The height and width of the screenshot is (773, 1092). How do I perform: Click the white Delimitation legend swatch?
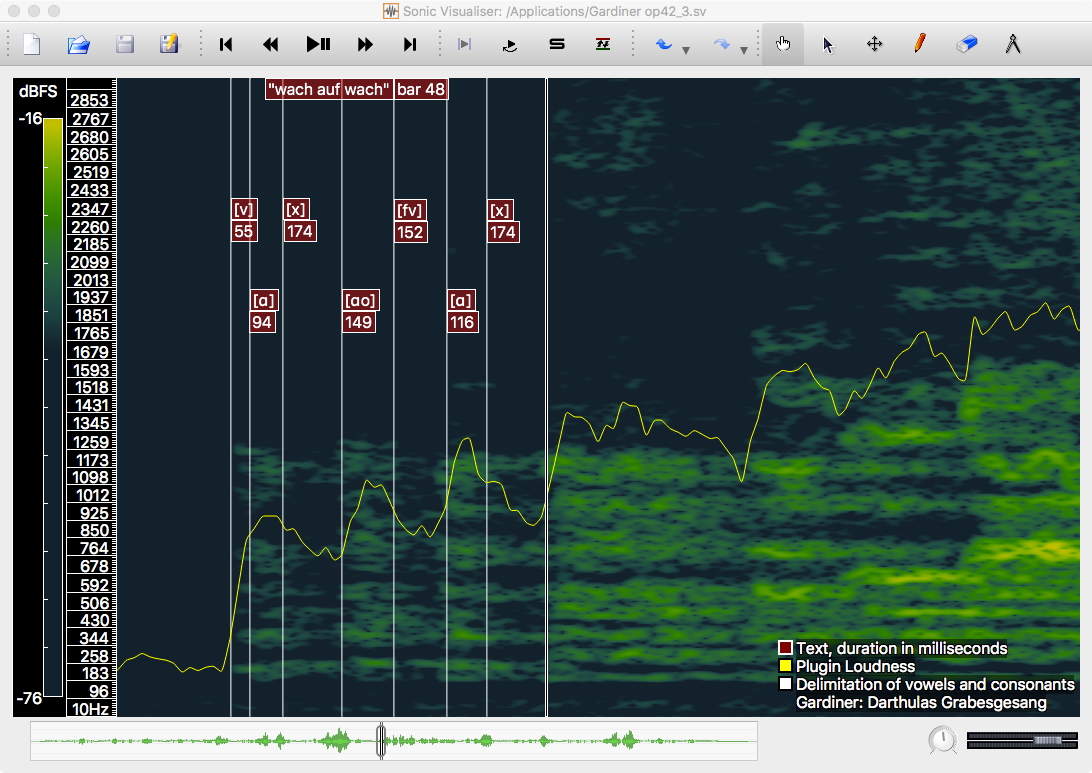click(785, 684)
